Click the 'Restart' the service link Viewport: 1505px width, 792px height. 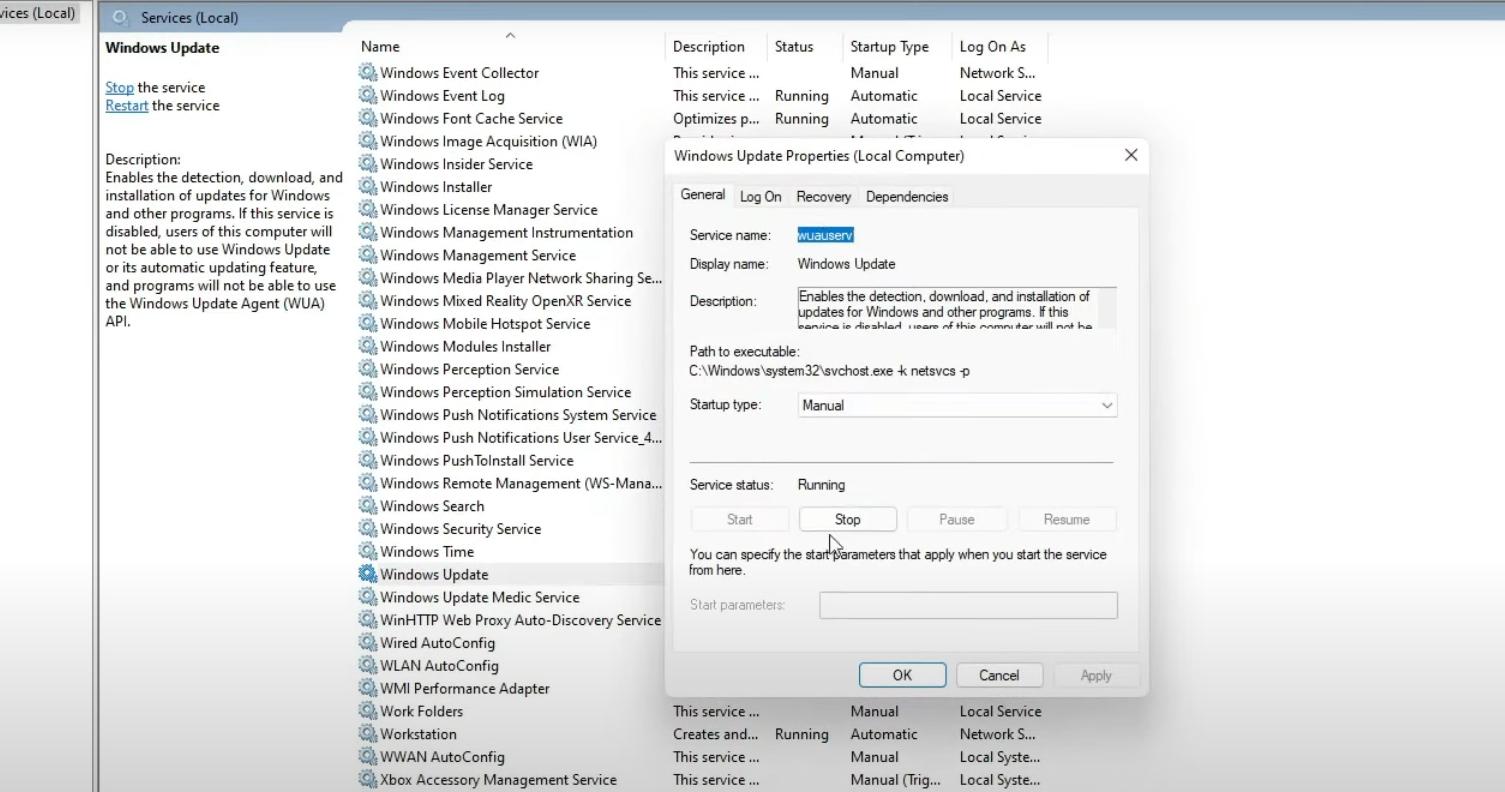point(127,106)
